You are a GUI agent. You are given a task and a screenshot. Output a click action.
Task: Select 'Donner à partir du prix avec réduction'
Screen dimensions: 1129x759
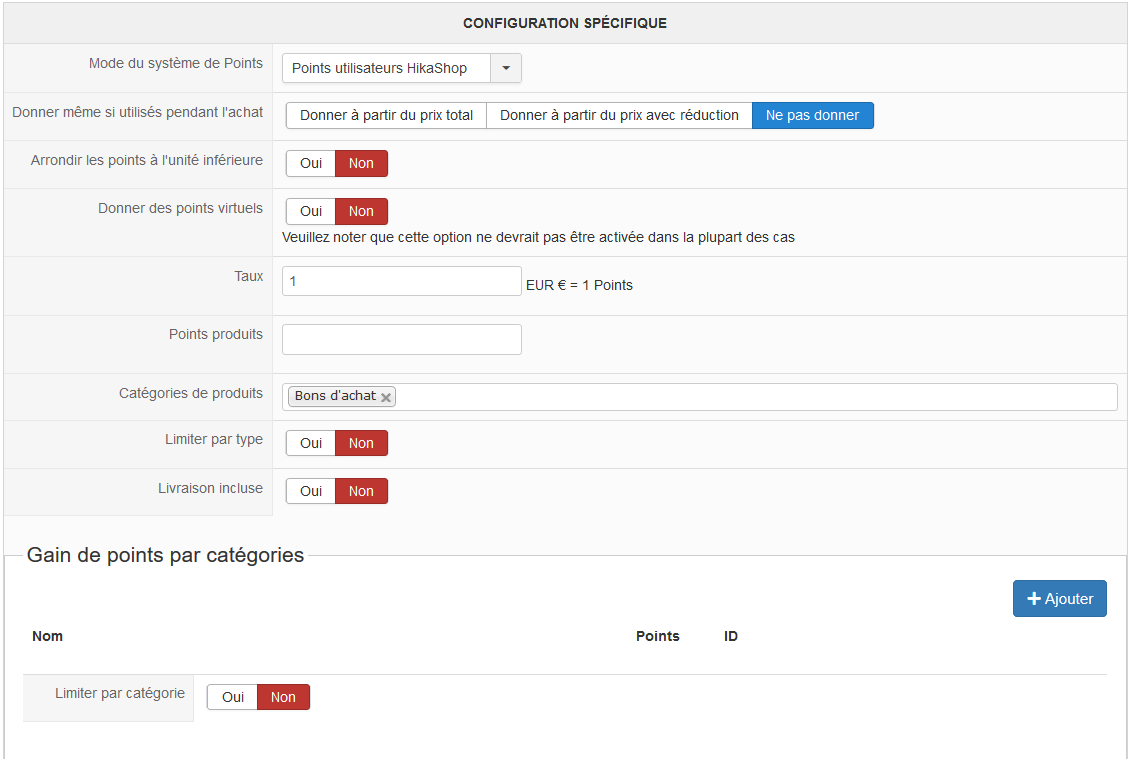coord(619,116)
